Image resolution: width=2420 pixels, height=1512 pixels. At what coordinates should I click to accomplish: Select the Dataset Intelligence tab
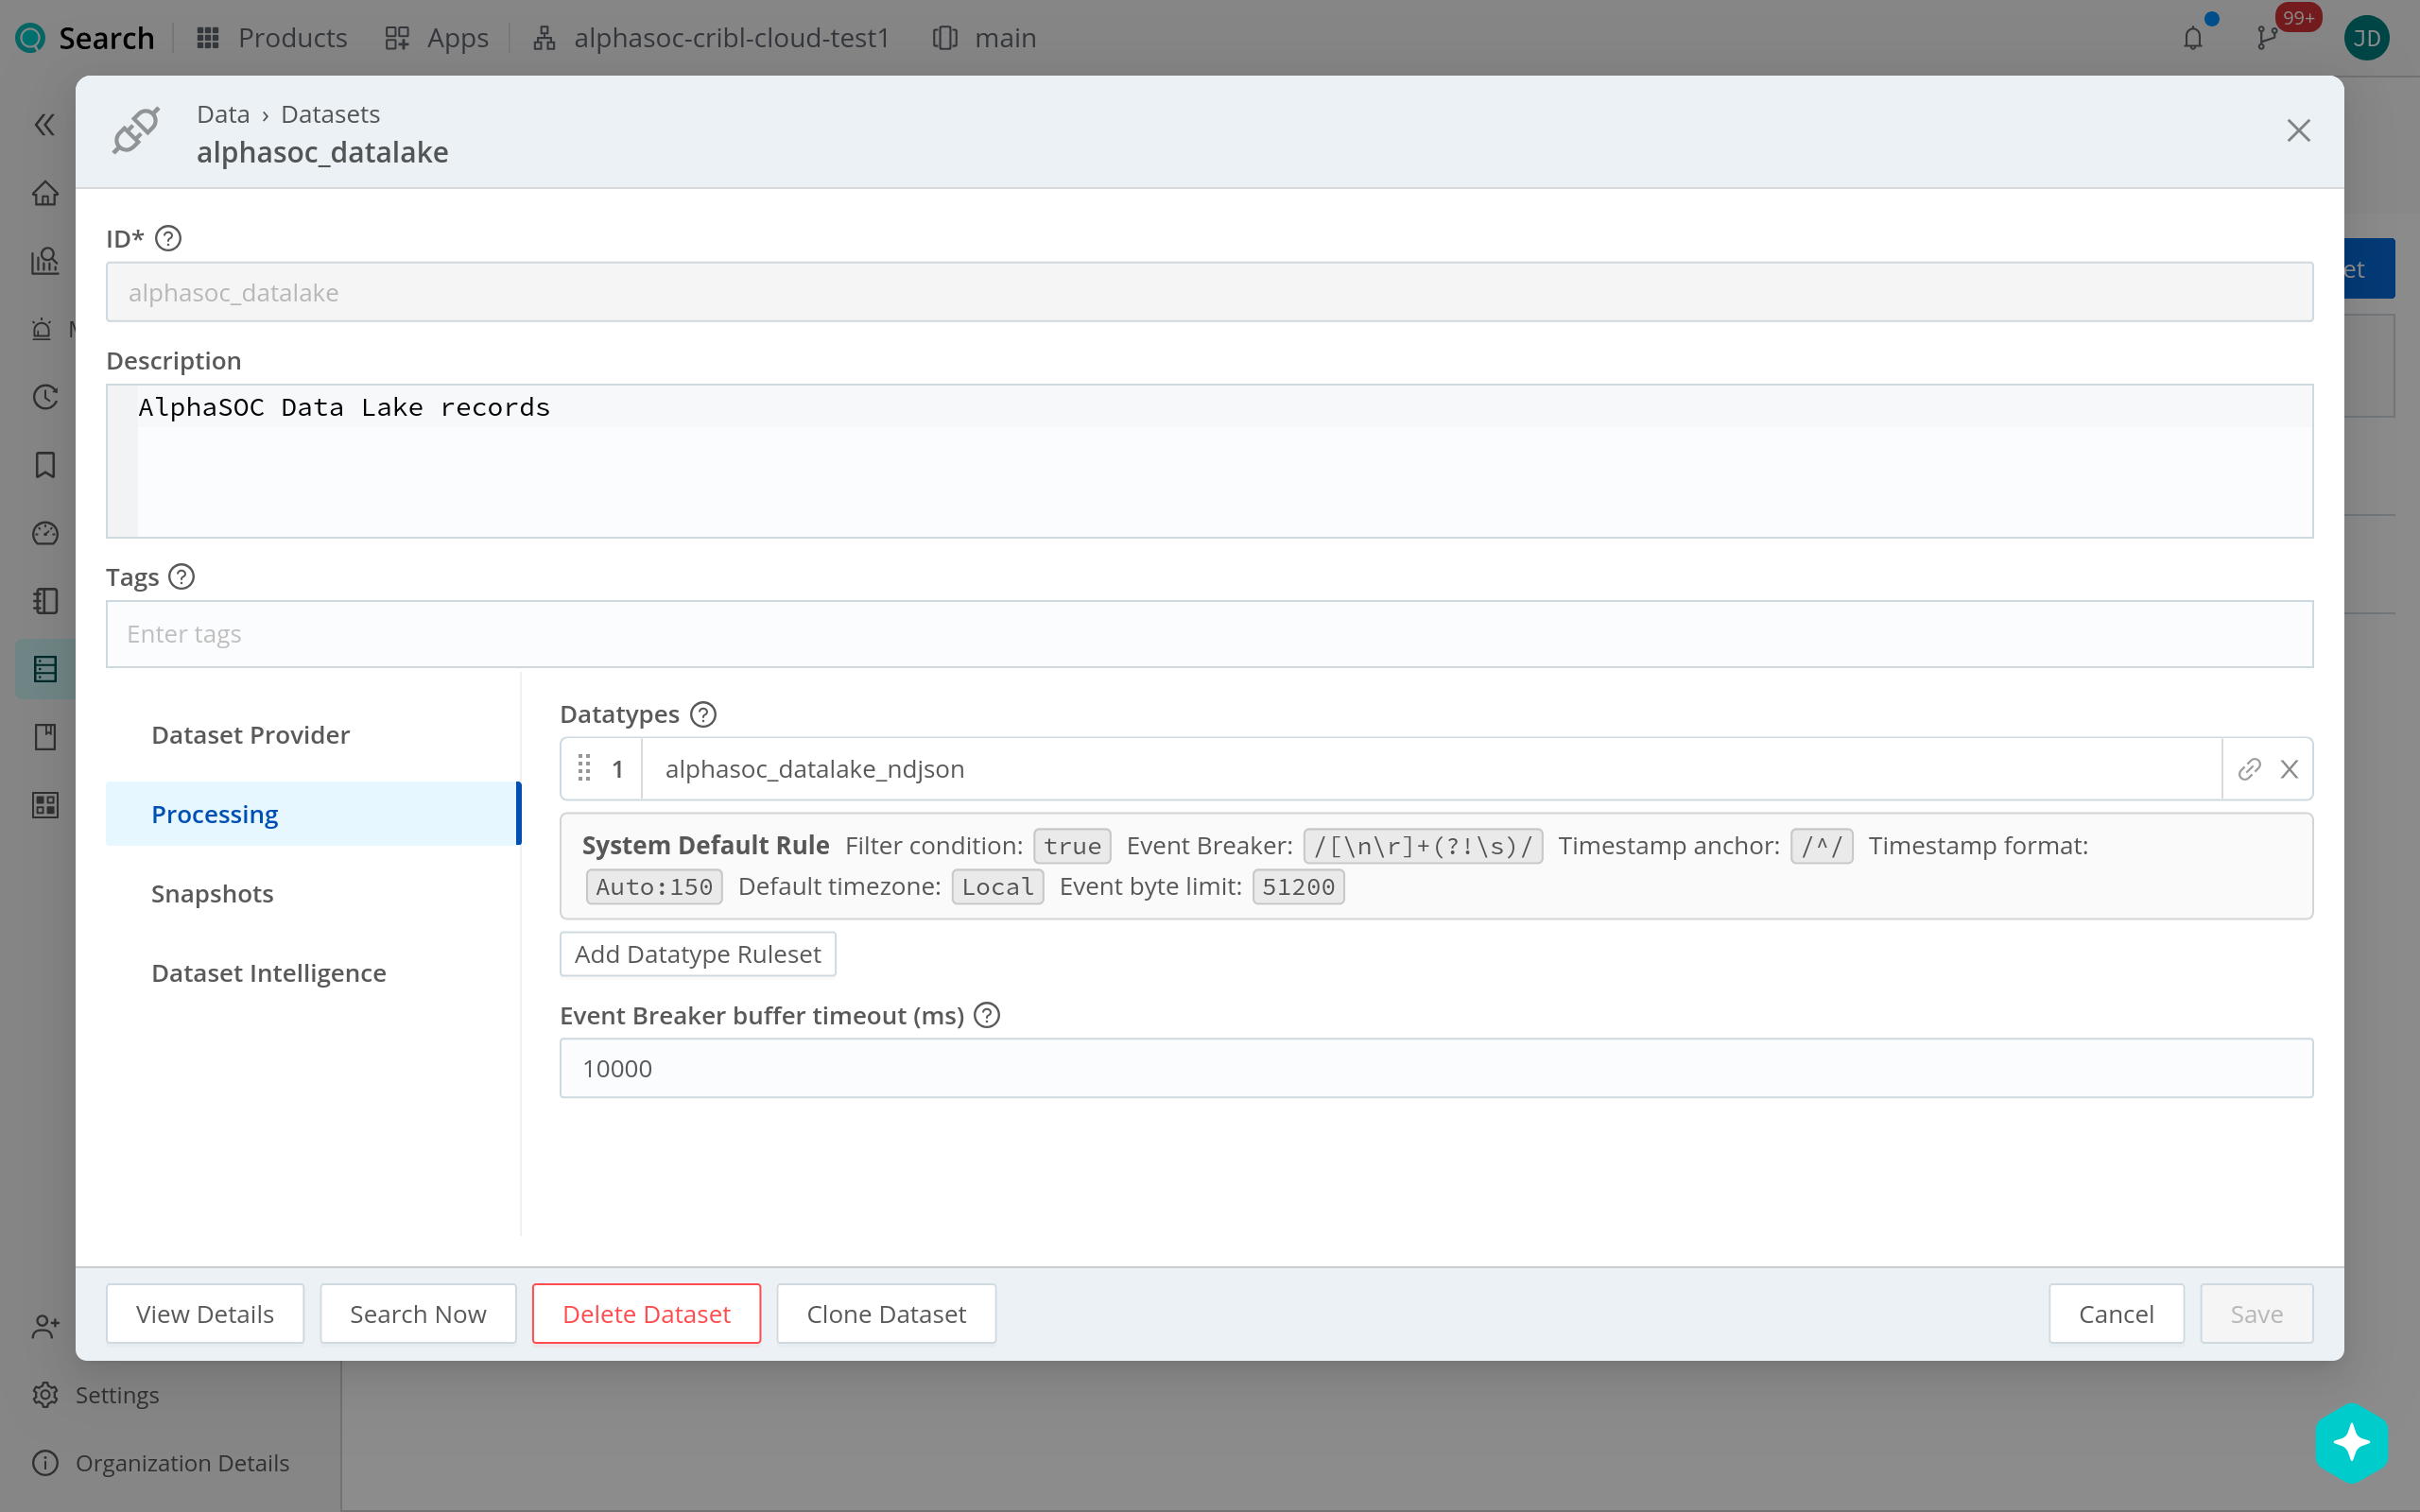point(313,973)
